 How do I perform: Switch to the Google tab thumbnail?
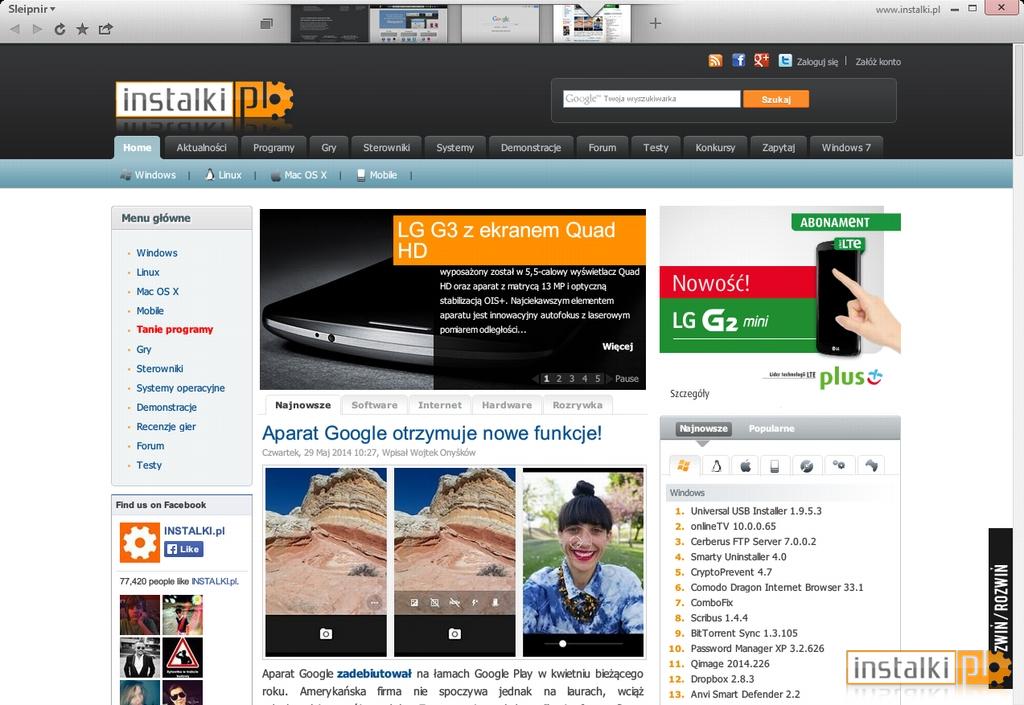pyautogui.click(x=501, y=24)
